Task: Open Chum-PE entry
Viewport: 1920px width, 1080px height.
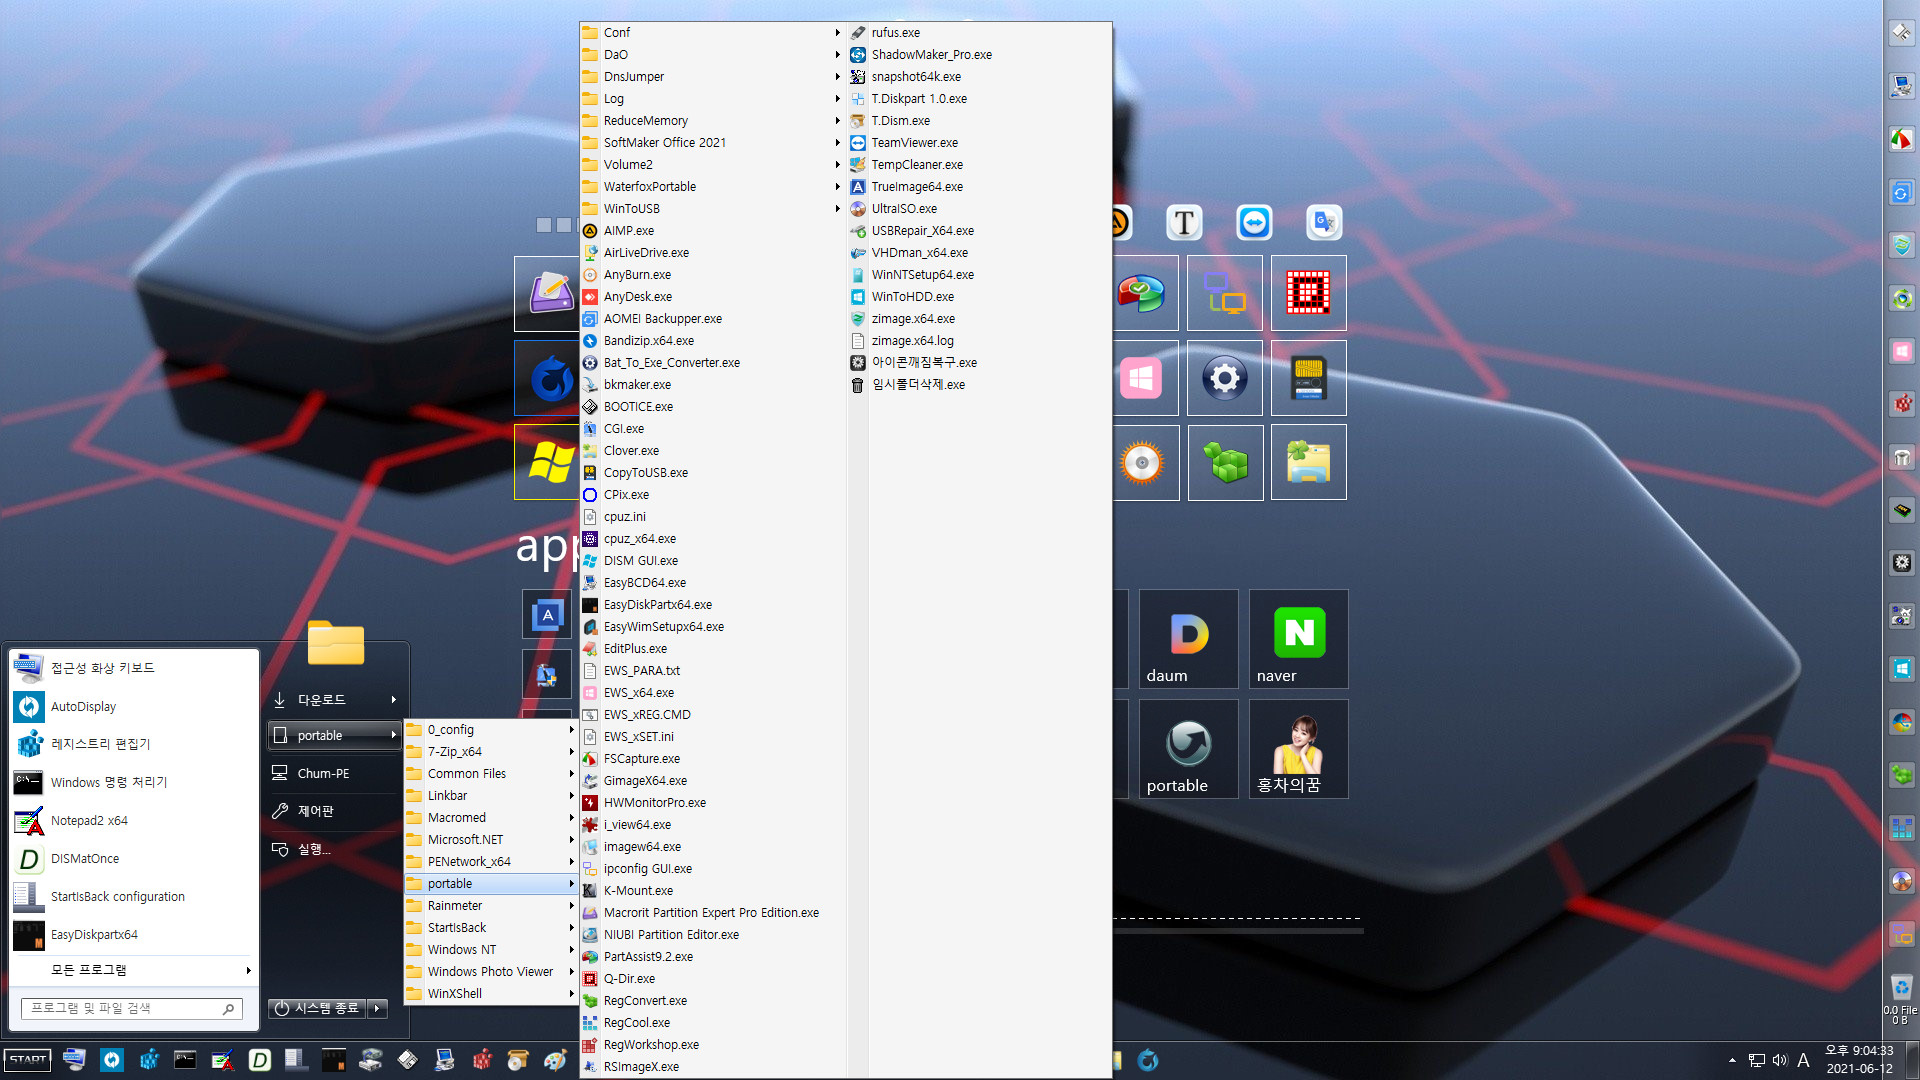Action: click(335, 773)
